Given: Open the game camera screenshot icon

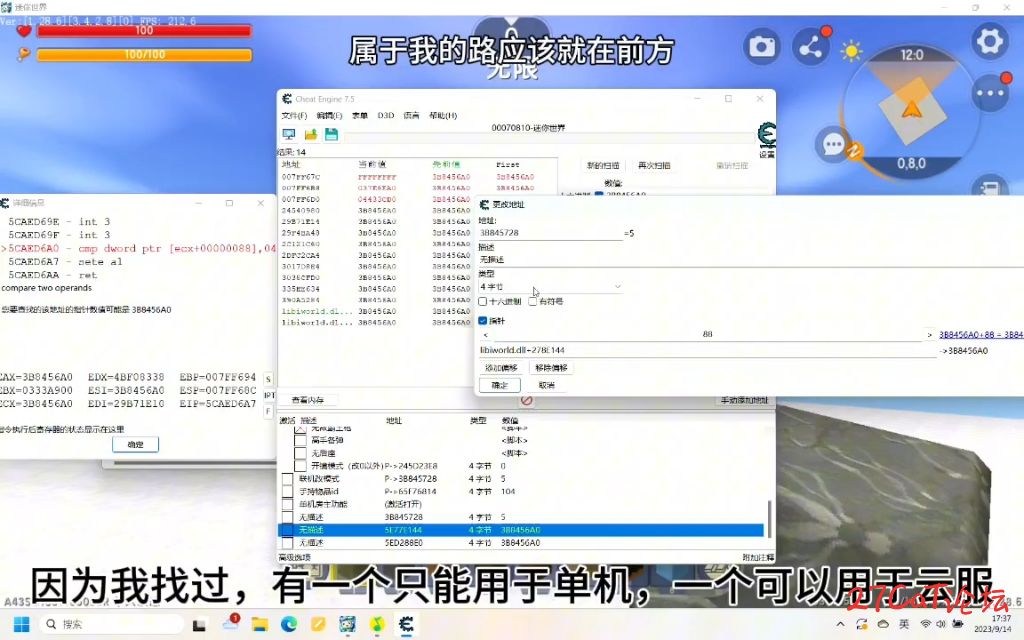Looking at the screenshot, I should pyautogui.click(x=761, y=47).
